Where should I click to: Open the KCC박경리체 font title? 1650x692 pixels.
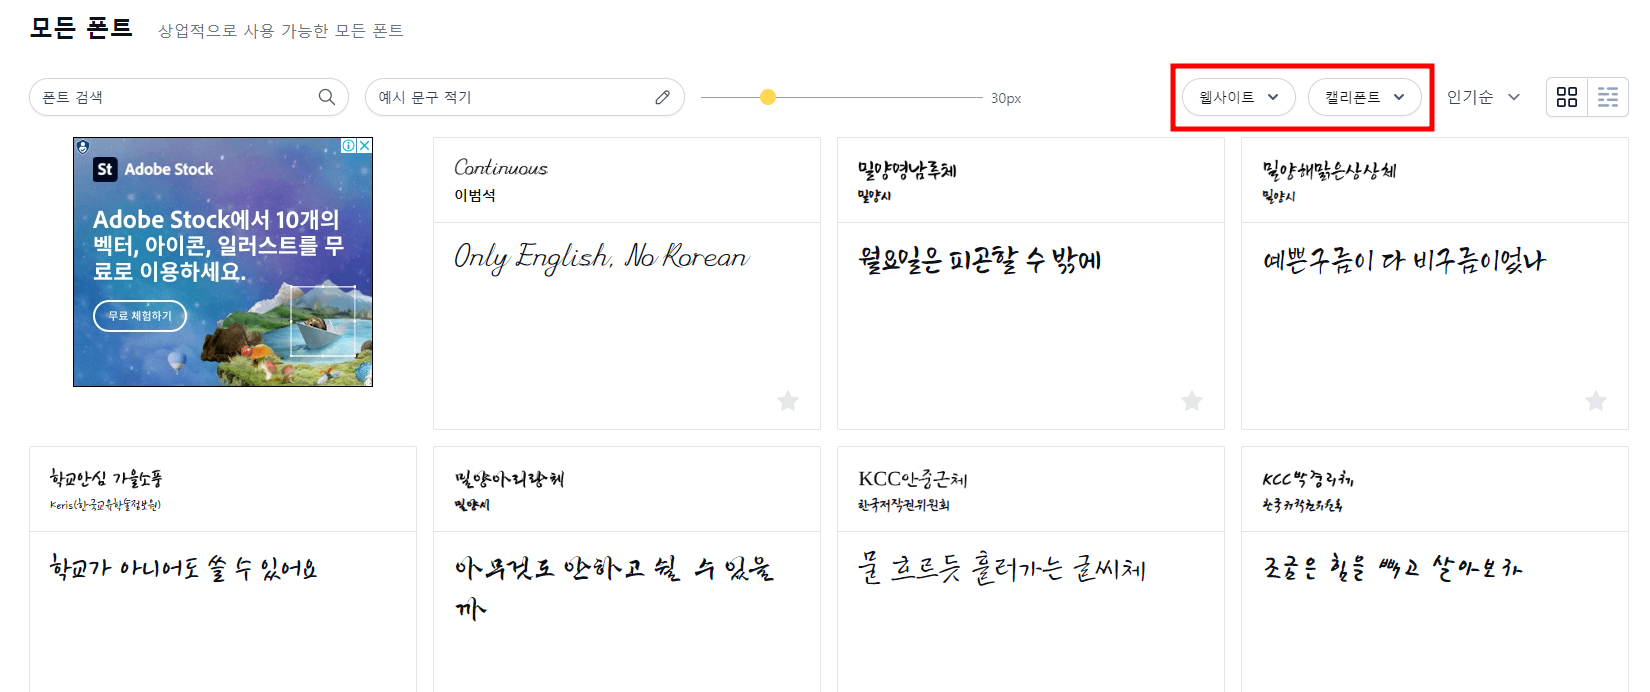click(1308, 478)
